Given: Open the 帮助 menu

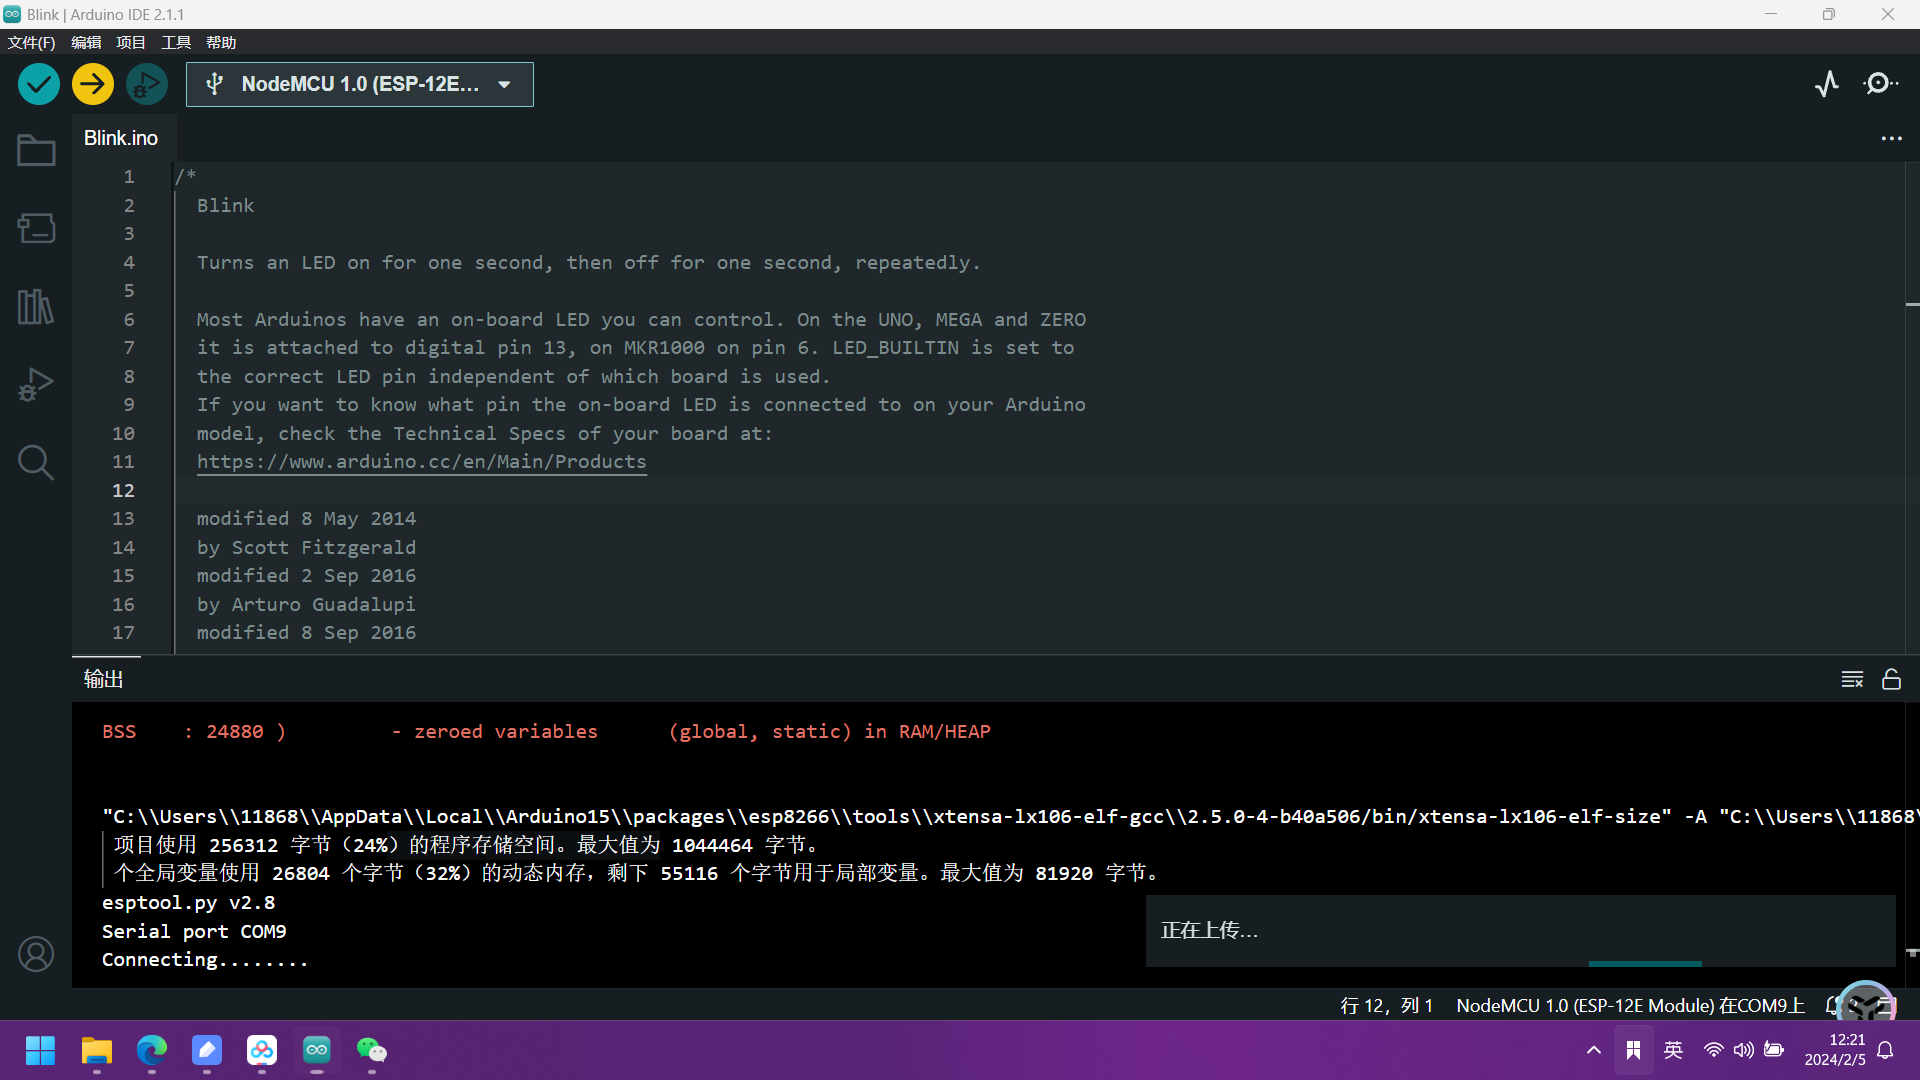Looking at the screenshot, I should [221, 42].
